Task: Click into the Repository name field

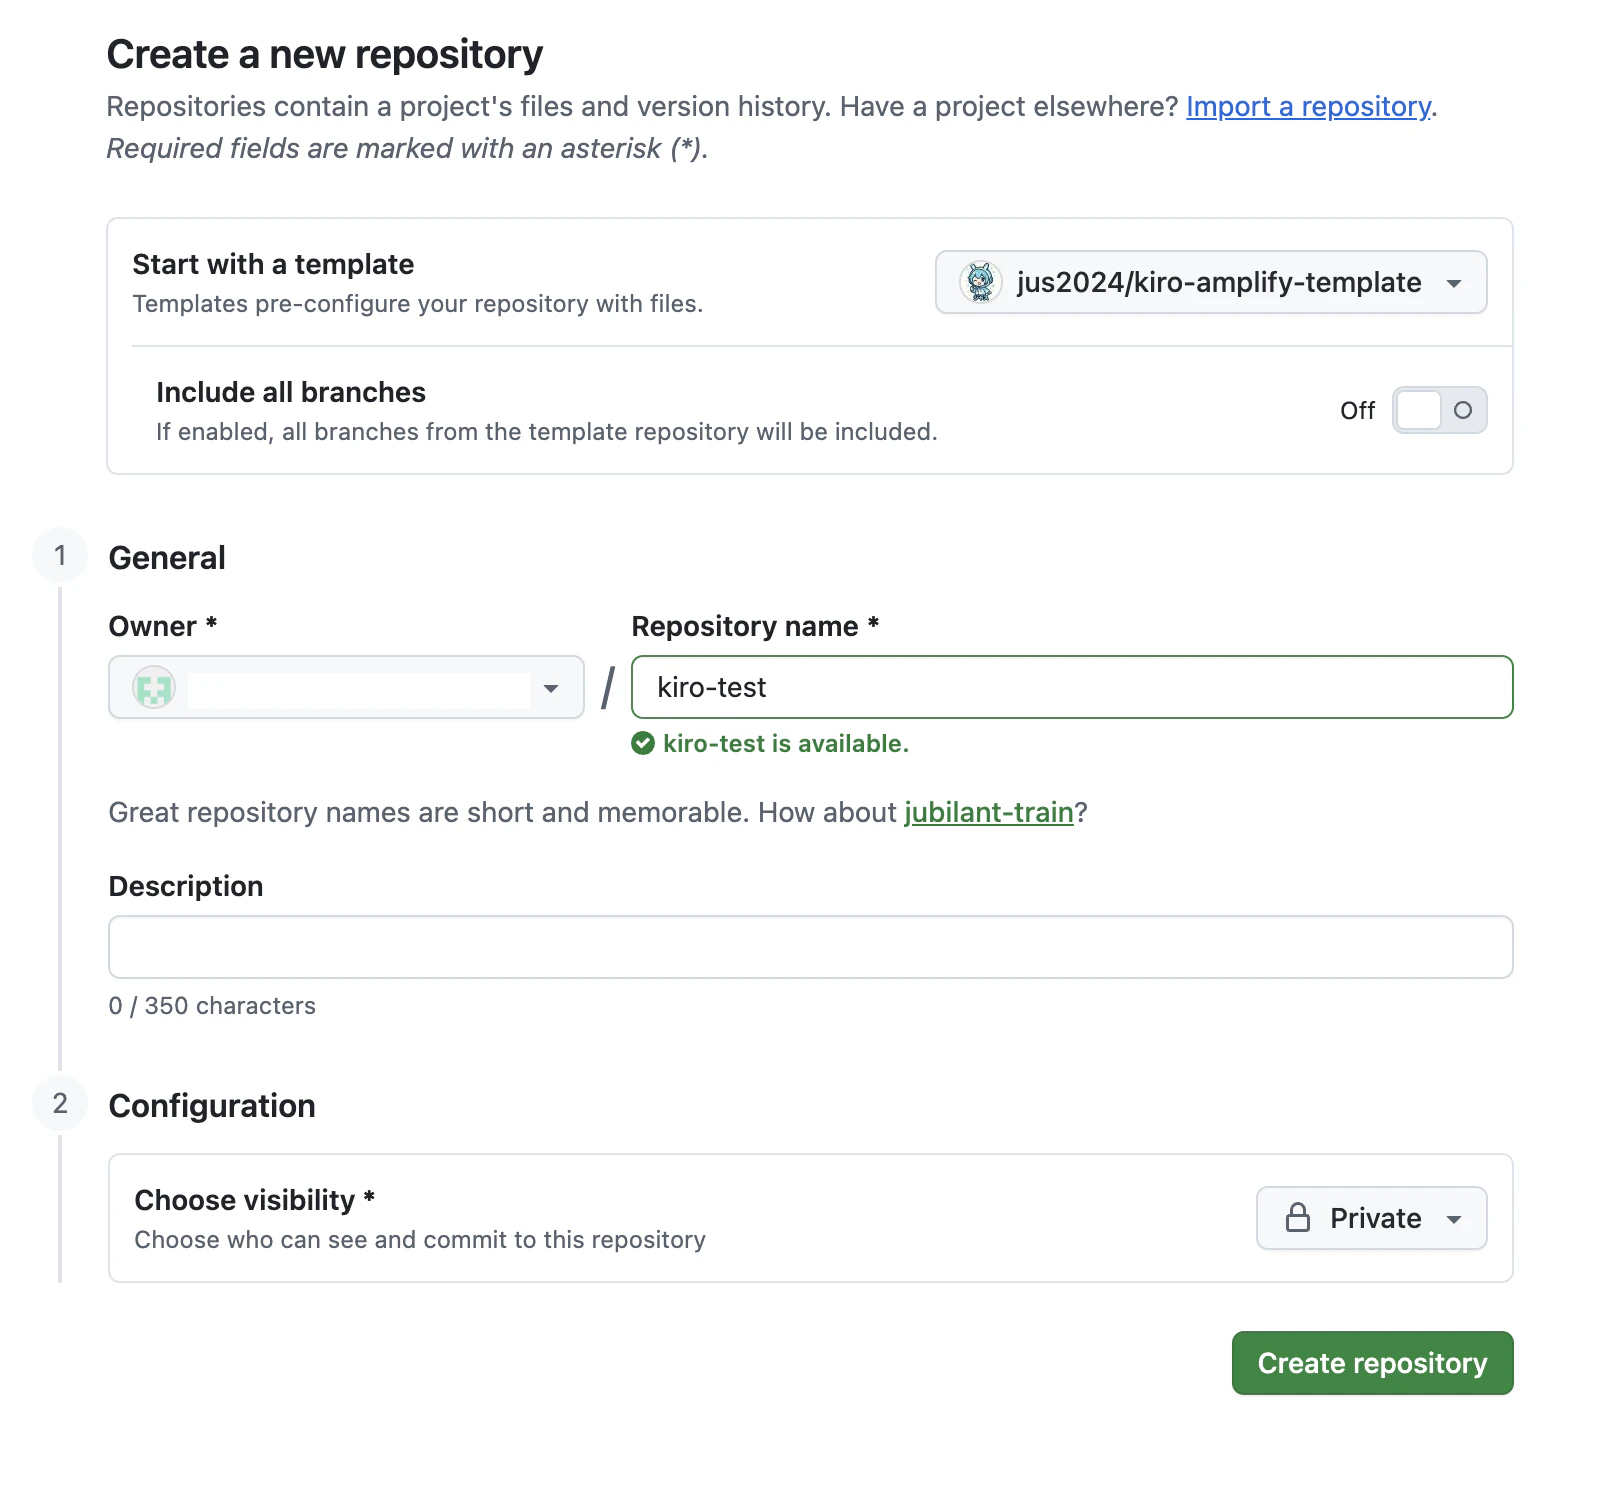Action: [1072, 688]
